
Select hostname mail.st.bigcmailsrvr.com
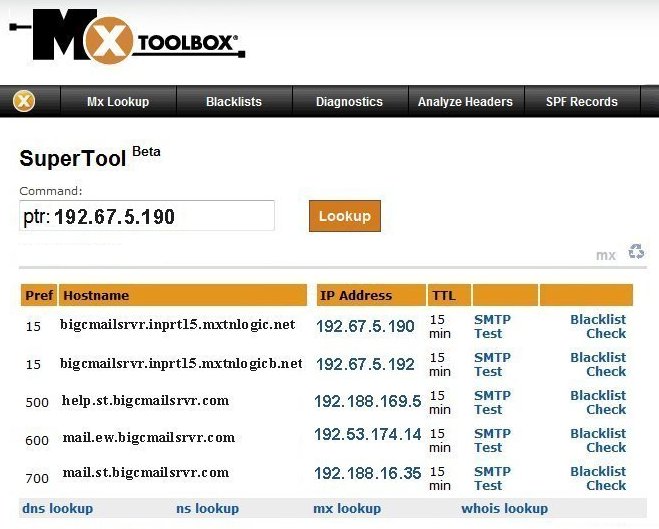coord(146,473)
